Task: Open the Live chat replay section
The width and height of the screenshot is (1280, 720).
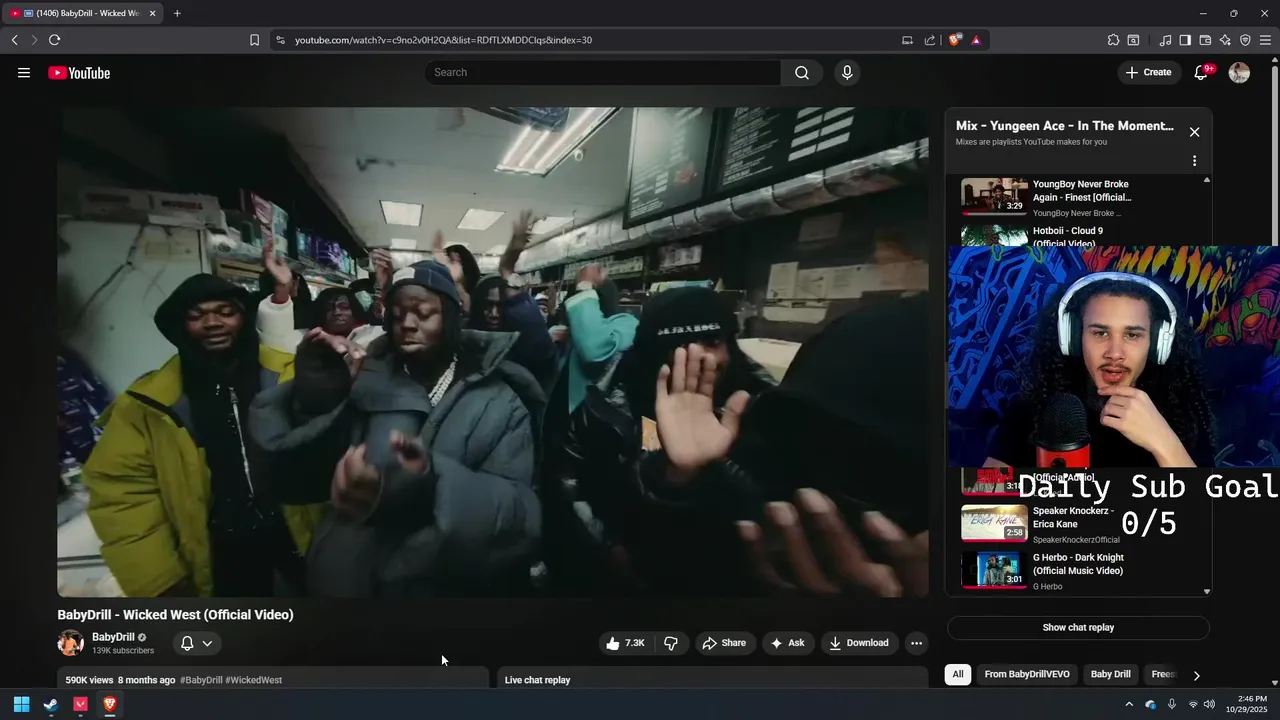Action: point(712,679)
